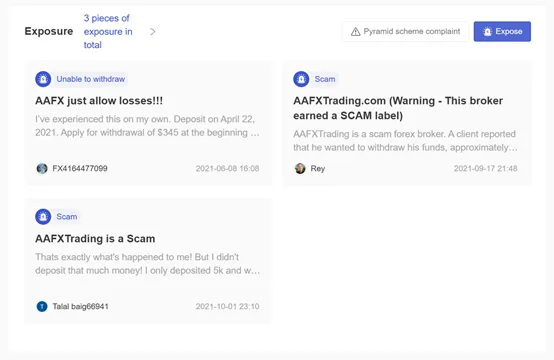Click the Talal baig66941 avatar
Image resolution: width=554 pixels, height=360 pixels.
[42, 306]
